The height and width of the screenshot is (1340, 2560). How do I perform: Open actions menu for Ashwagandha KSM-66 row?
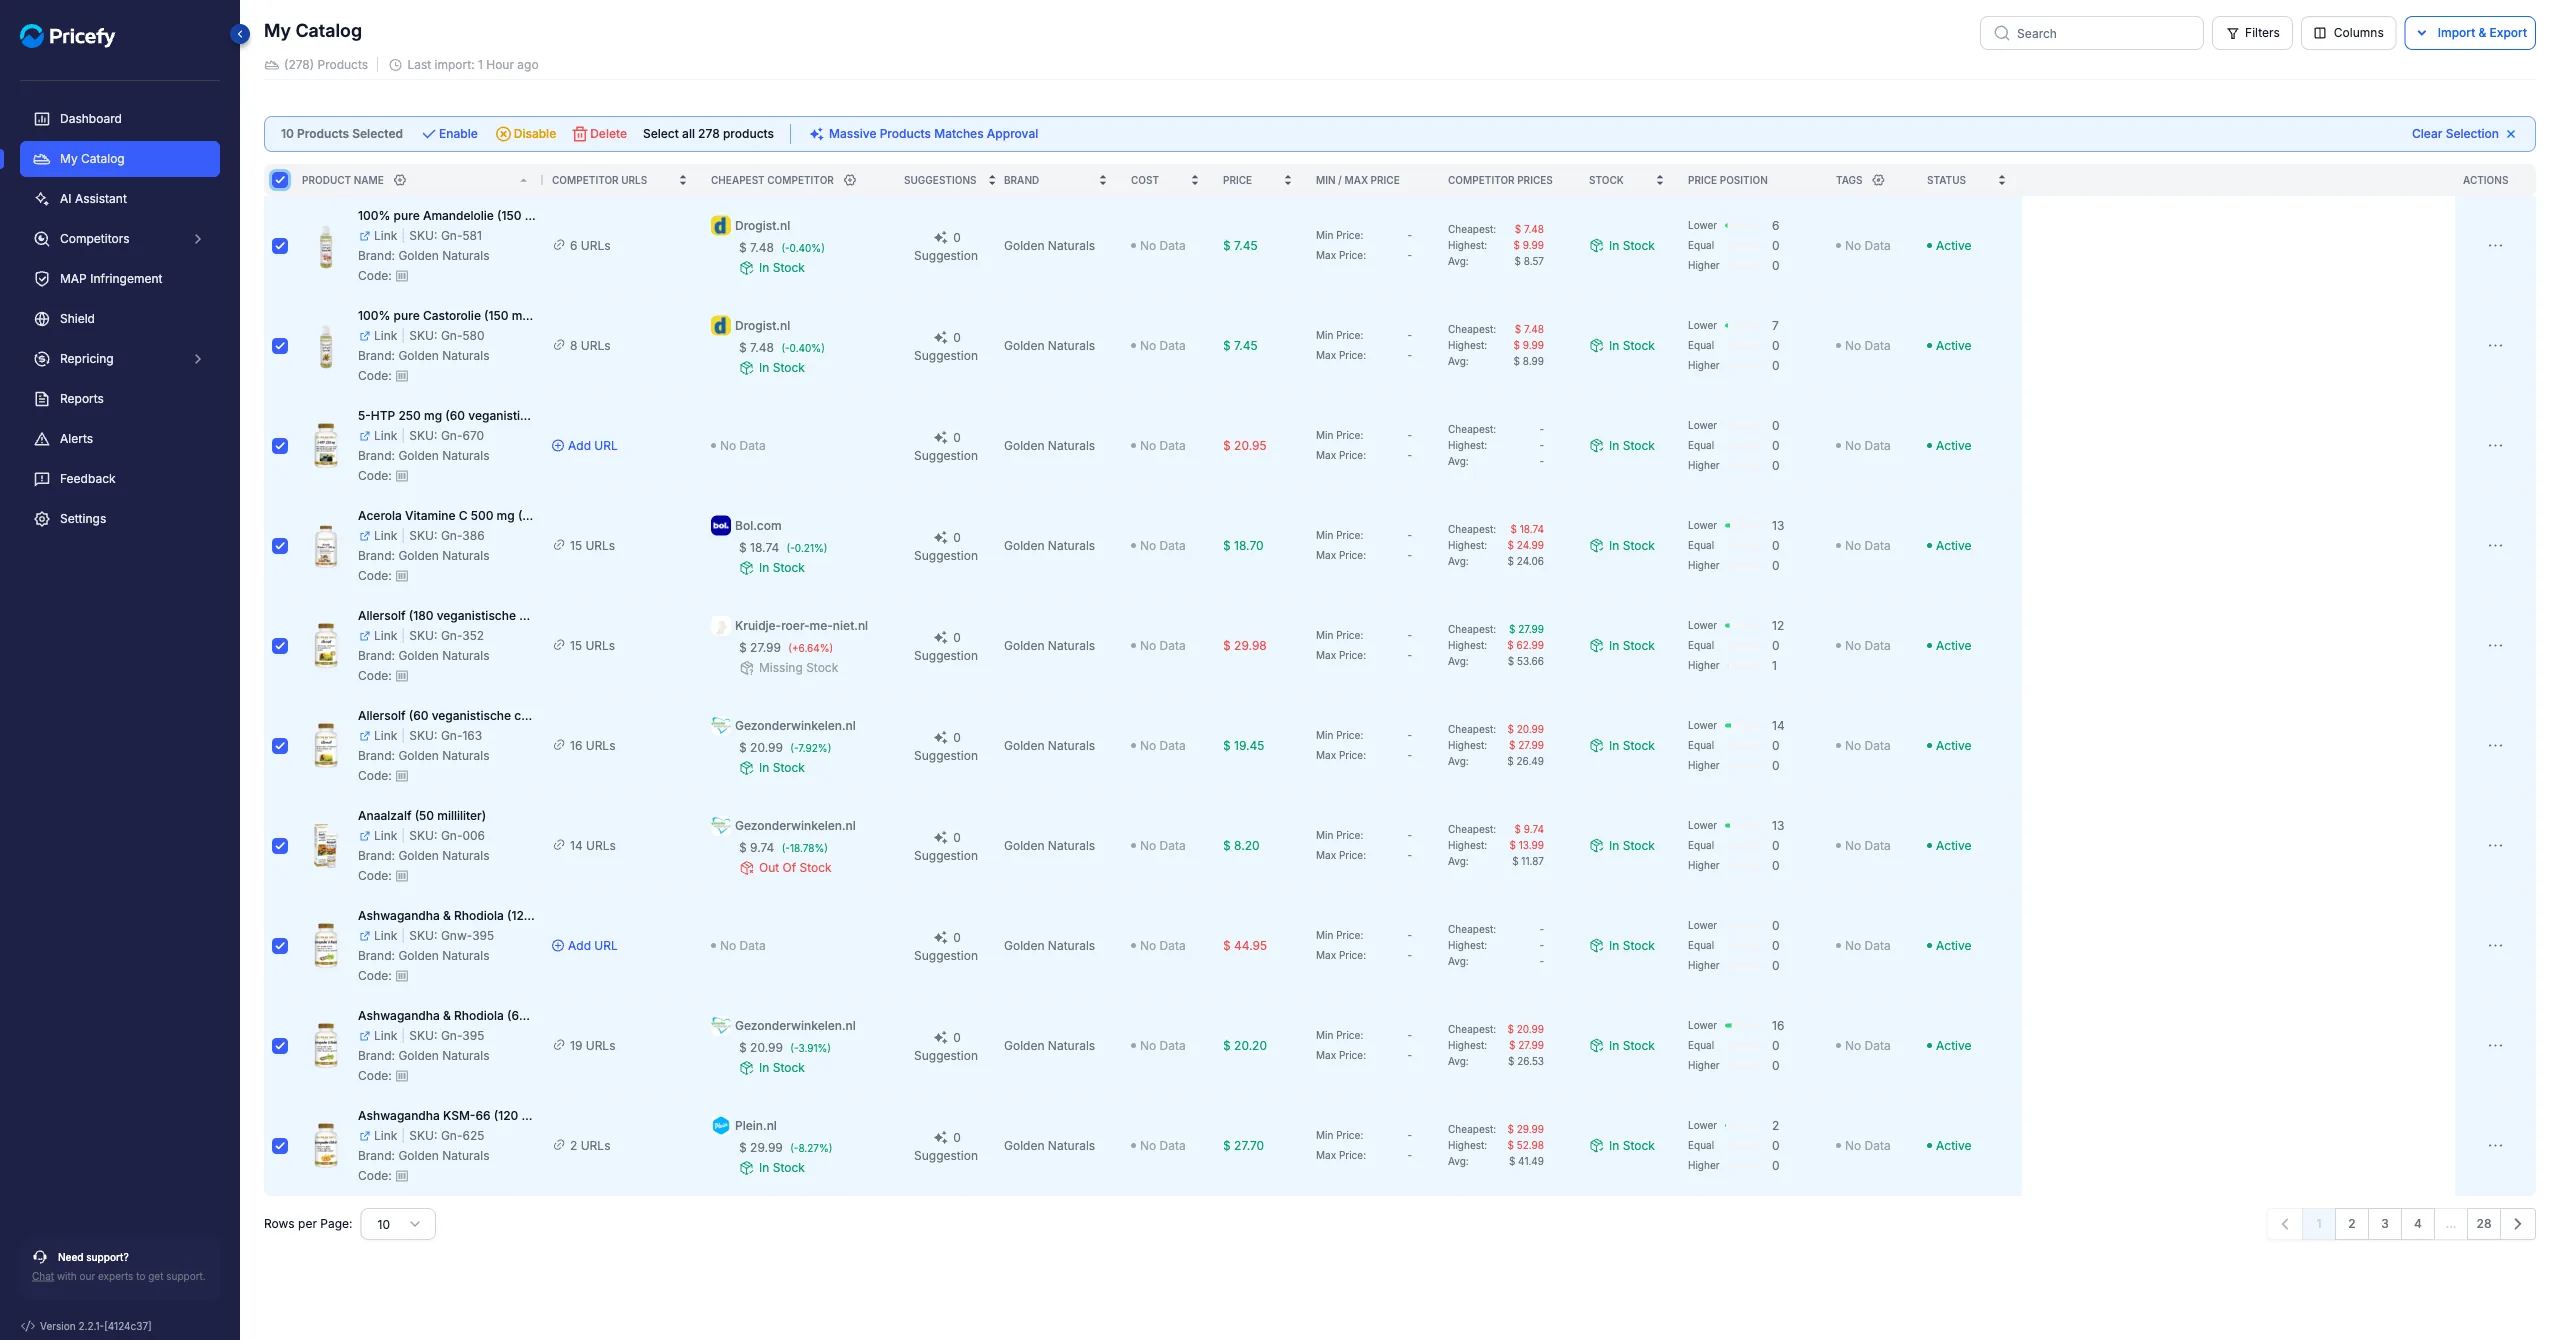click(2495, 1146)
